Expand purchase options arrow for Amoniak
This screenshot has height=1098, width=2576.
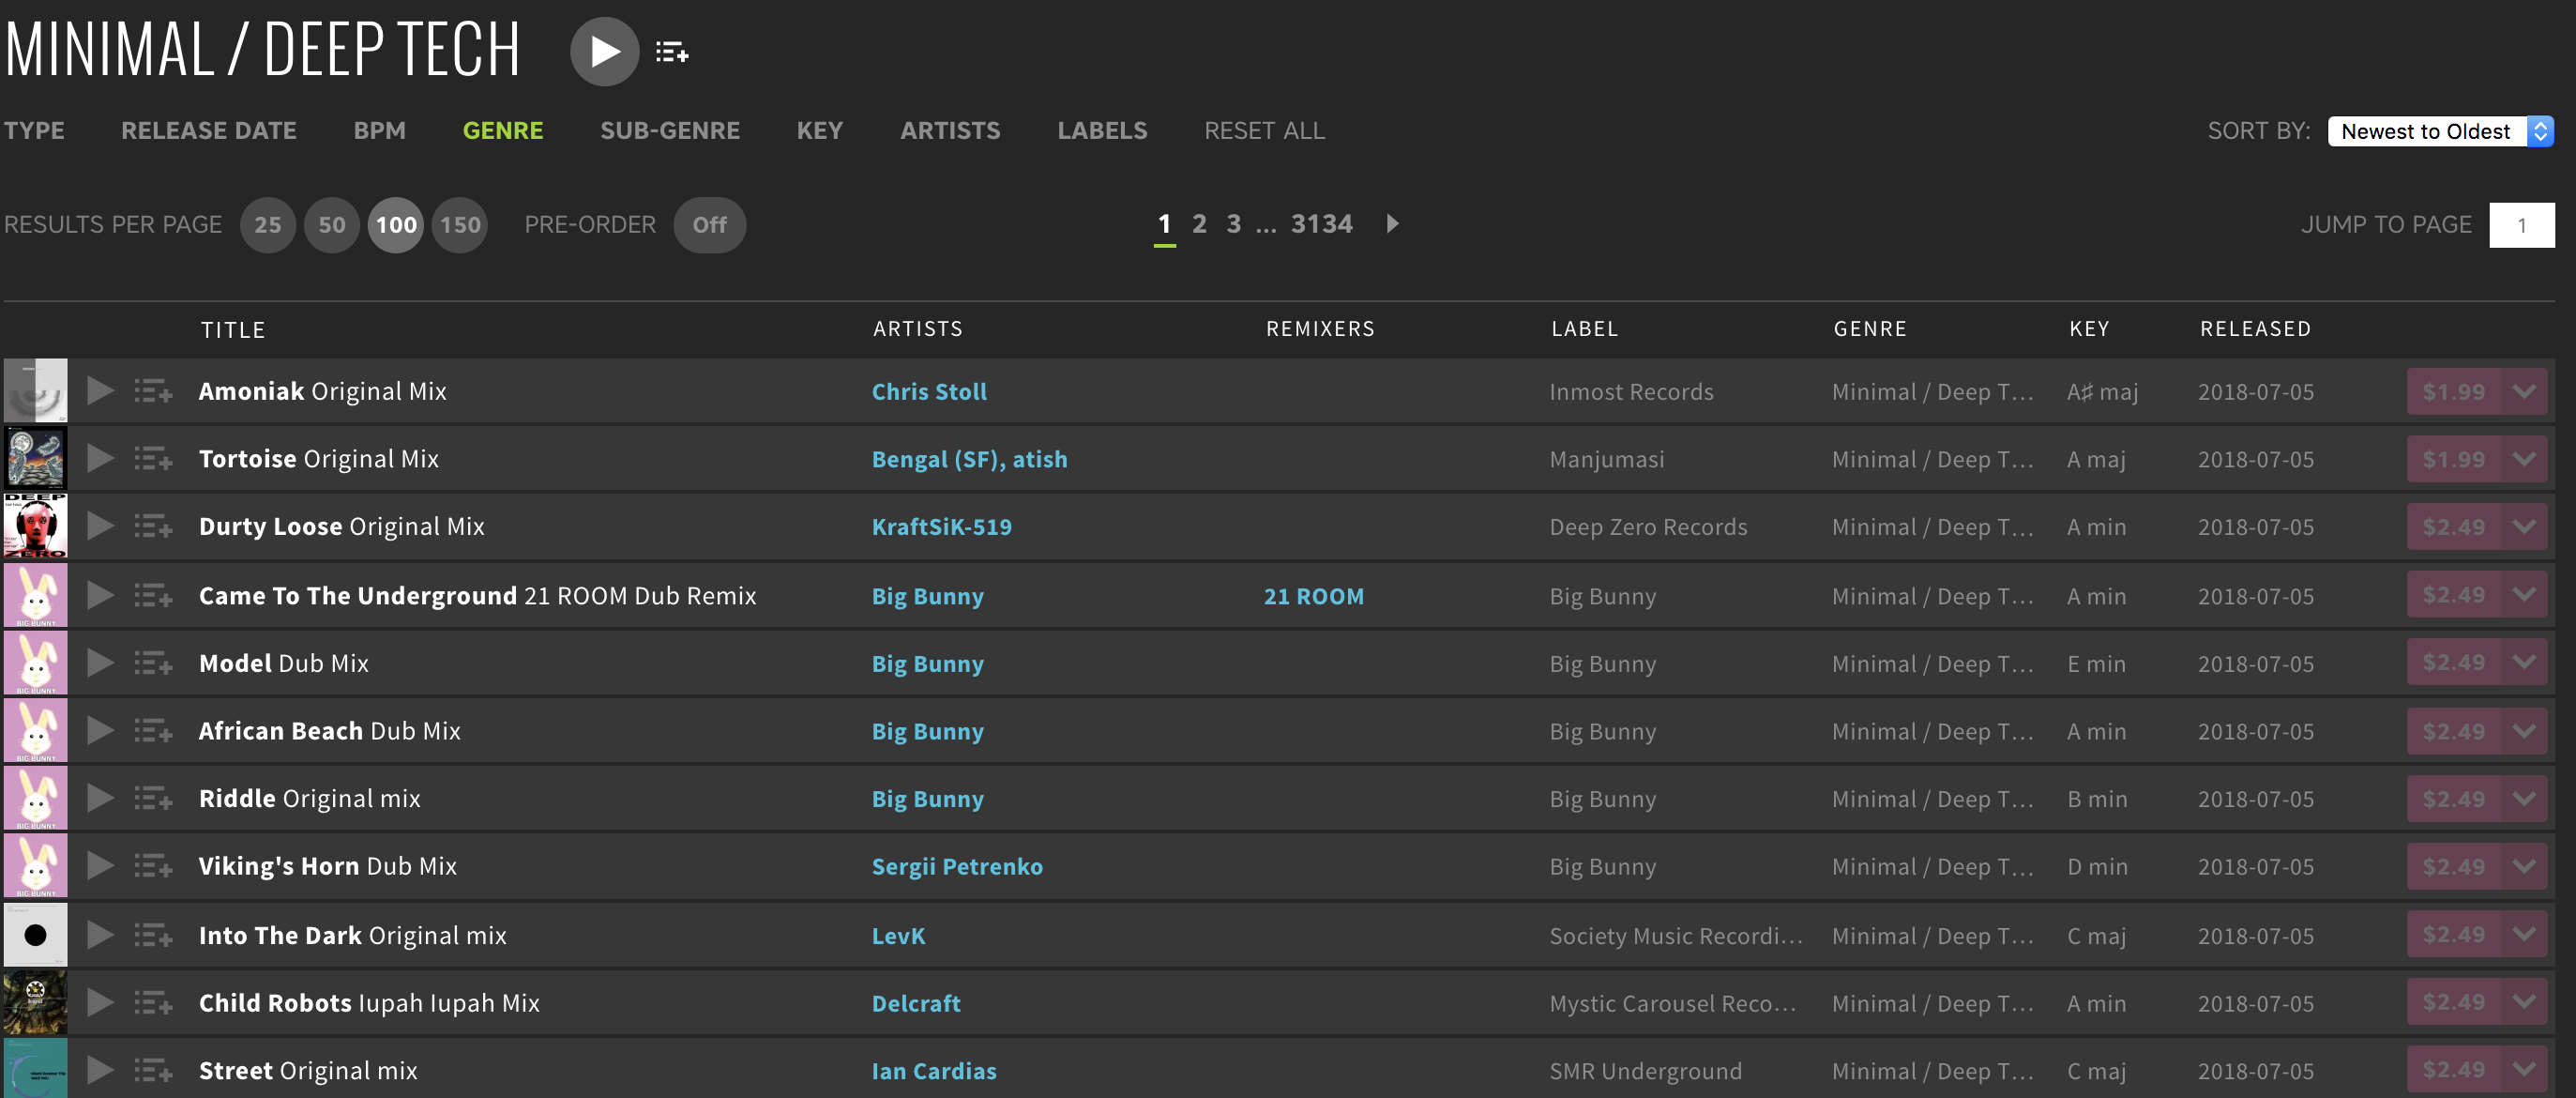[x=2524, y=391]
